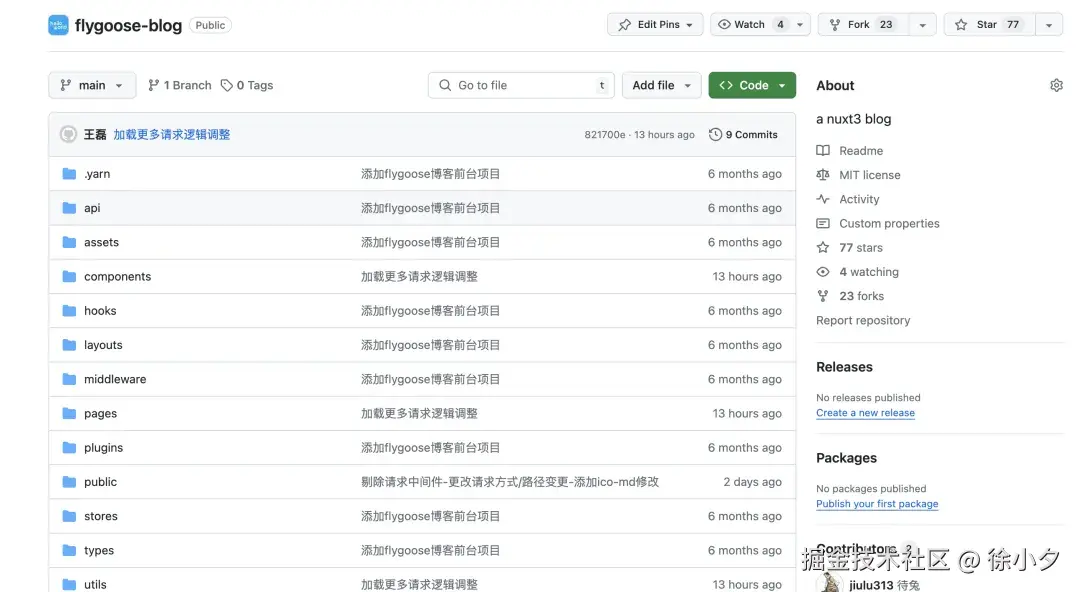Screen dimensions: 1080x592
Task: Click the 0 Tags link
Action: [247, 85]
